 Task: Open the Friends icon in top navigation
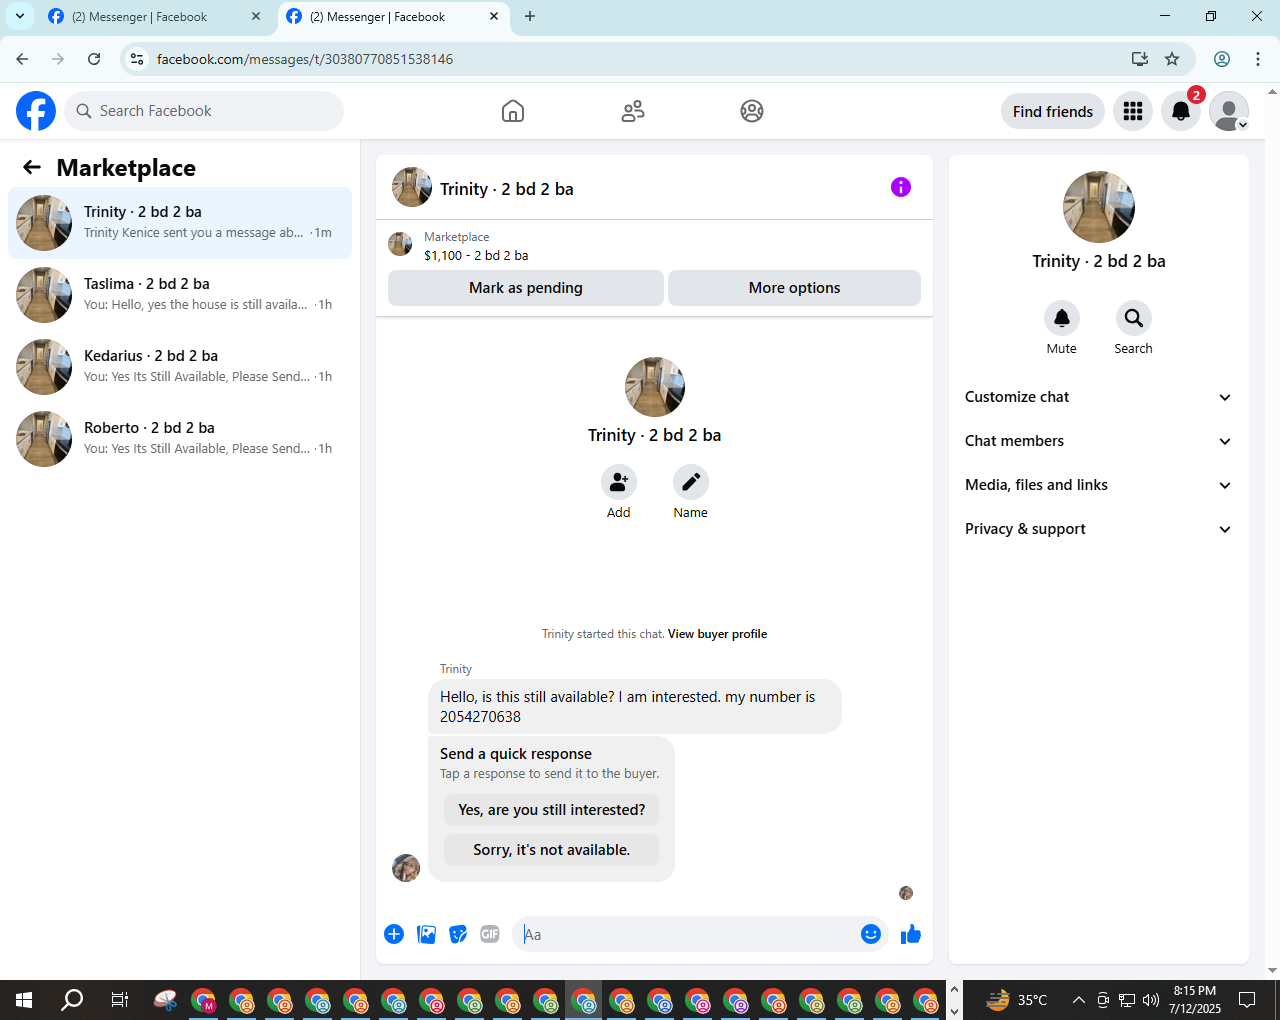click(x=633, y=111)
